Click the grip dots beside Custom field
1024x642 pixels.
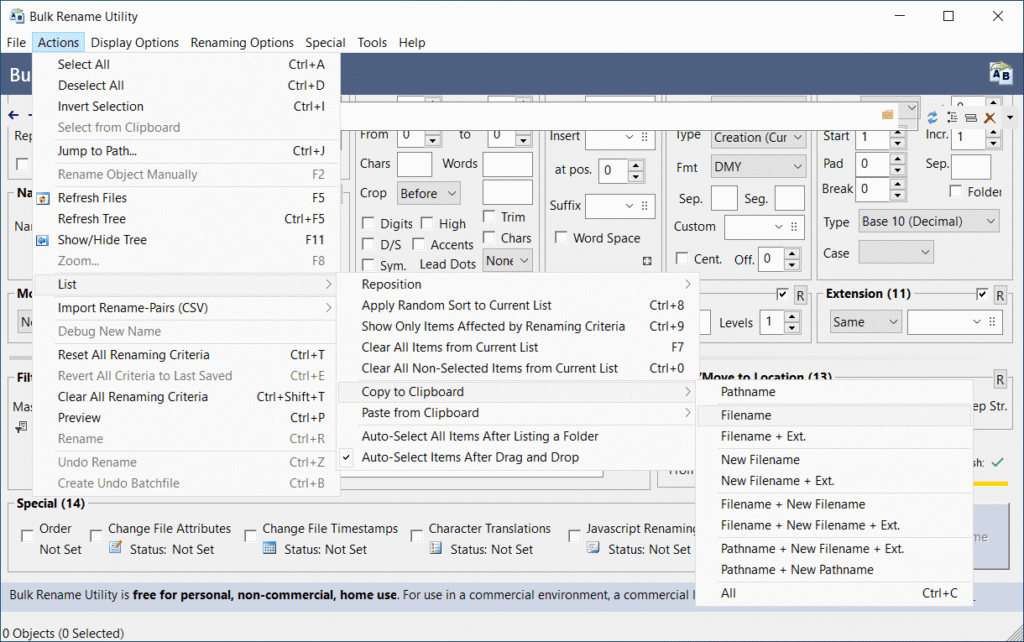point(794,227)
